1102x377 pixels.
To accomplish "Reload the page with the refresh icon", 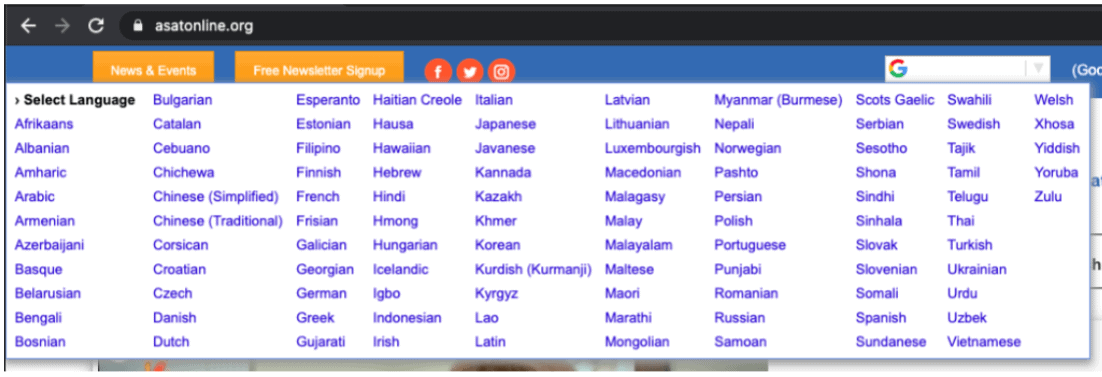I will [96, 26].
